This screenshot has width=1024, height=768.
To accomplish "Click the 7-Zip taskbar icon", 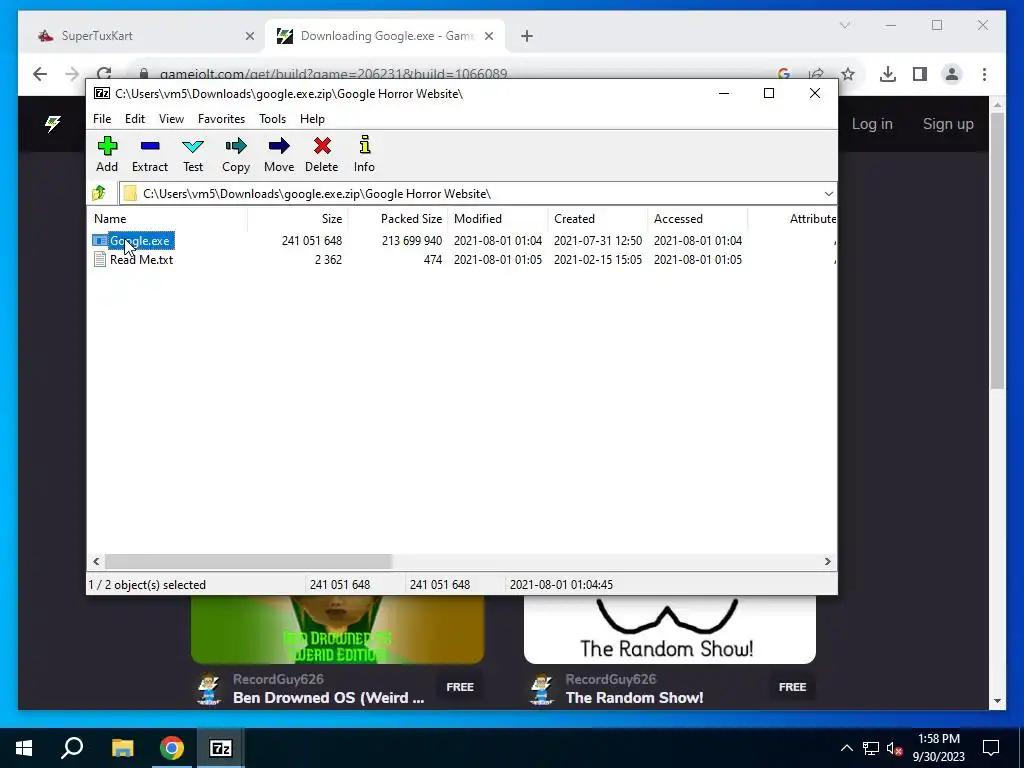I will pos(220,748).
